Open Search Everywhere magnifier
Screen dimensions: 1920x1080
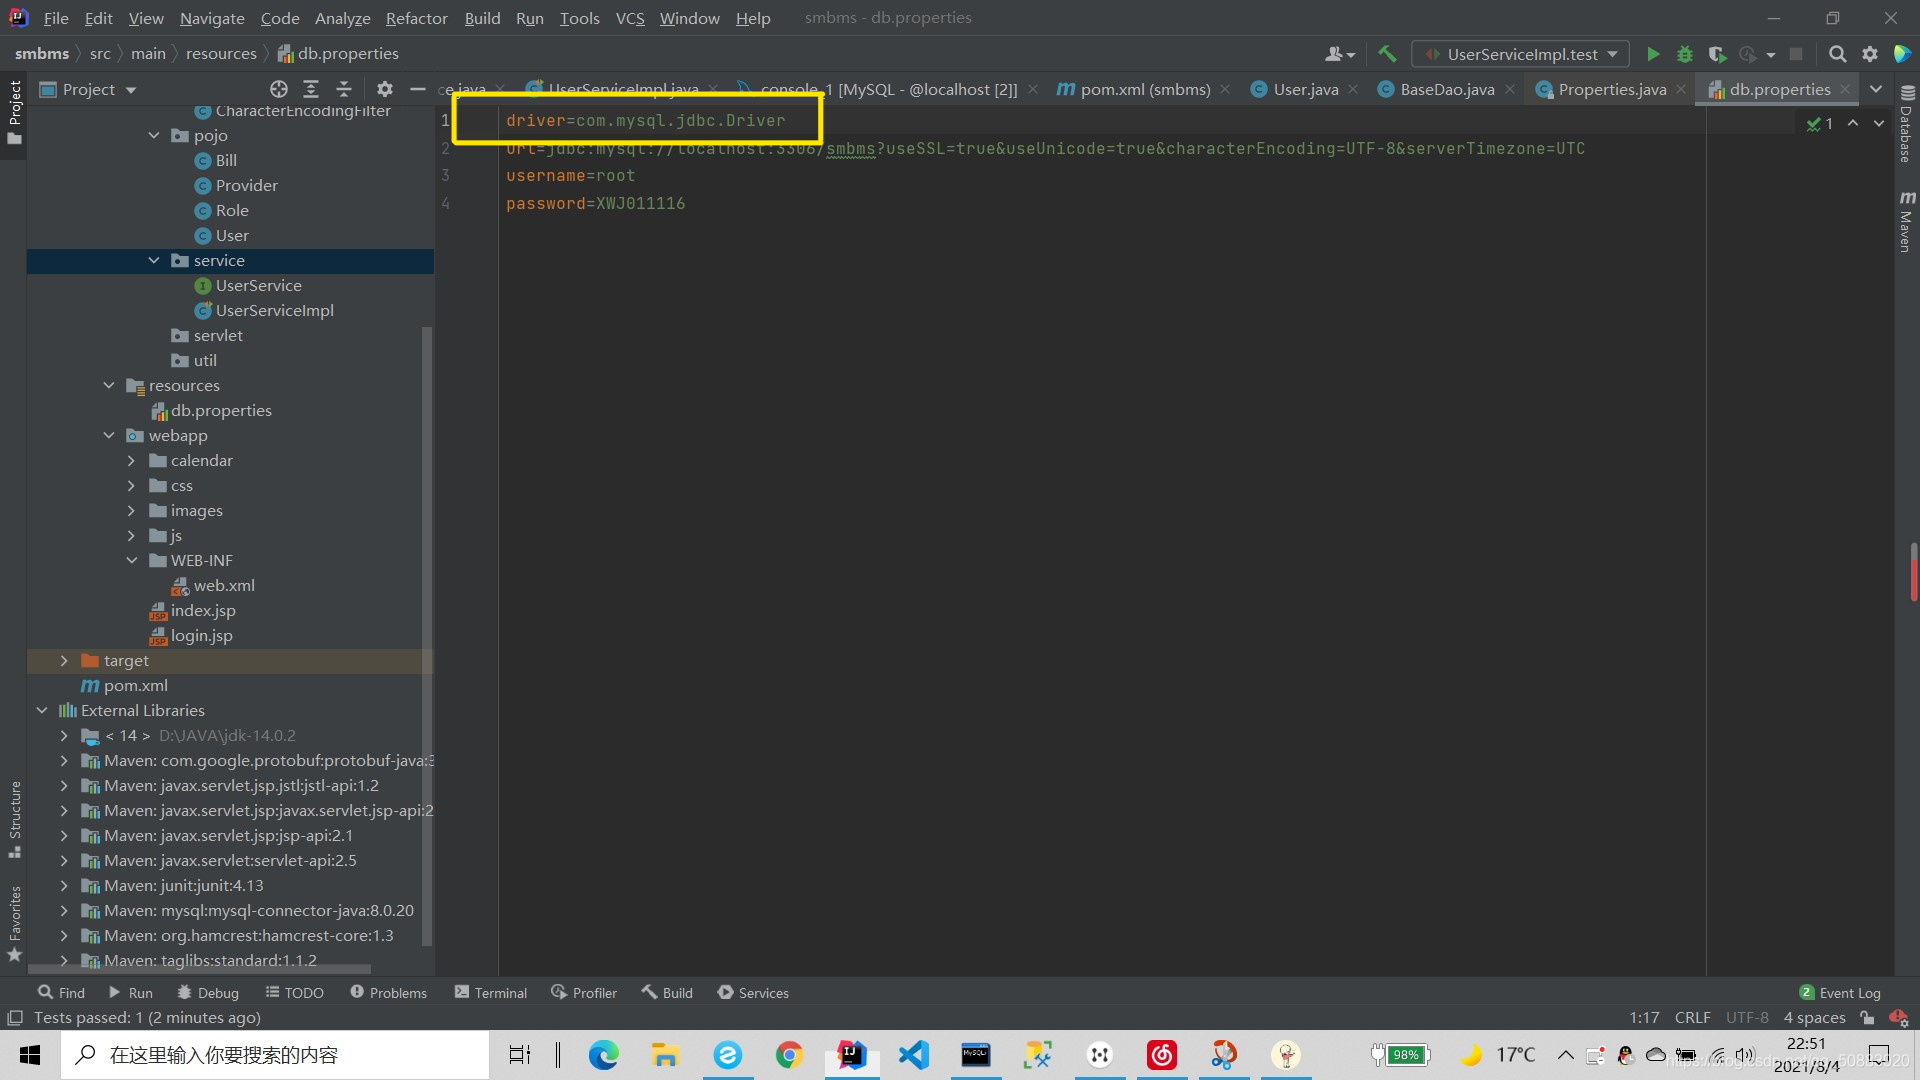click(x=1837, y=54)
